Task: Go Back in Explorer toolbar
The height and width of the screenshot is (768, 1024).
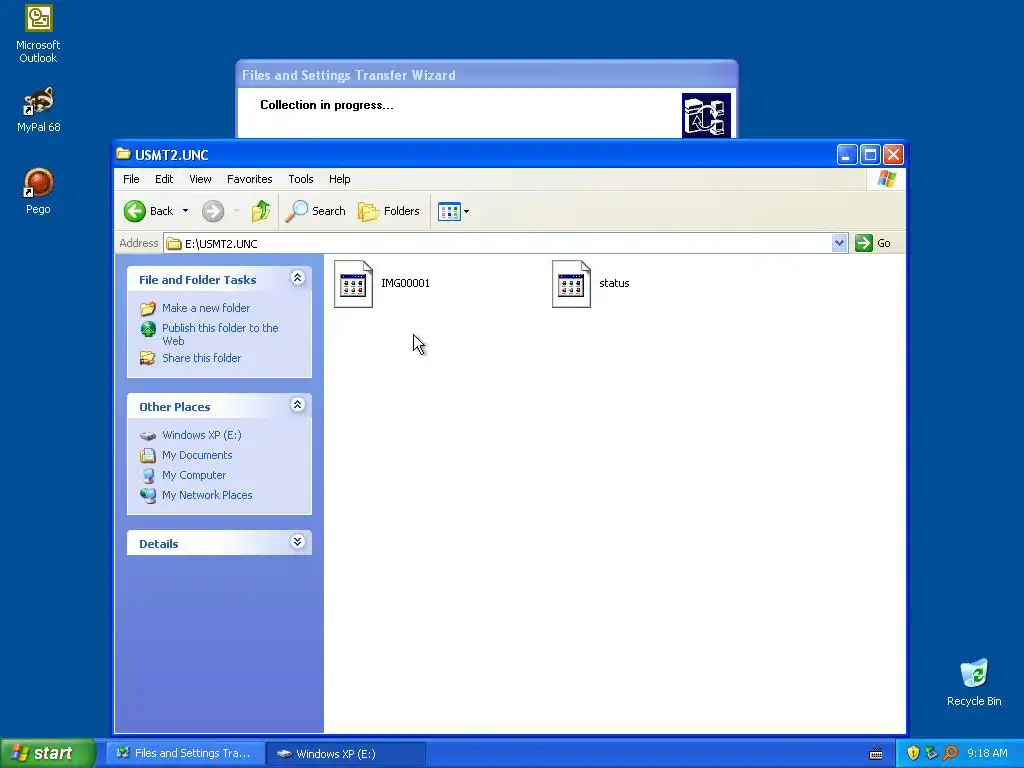Action: [x=149, y=211]
